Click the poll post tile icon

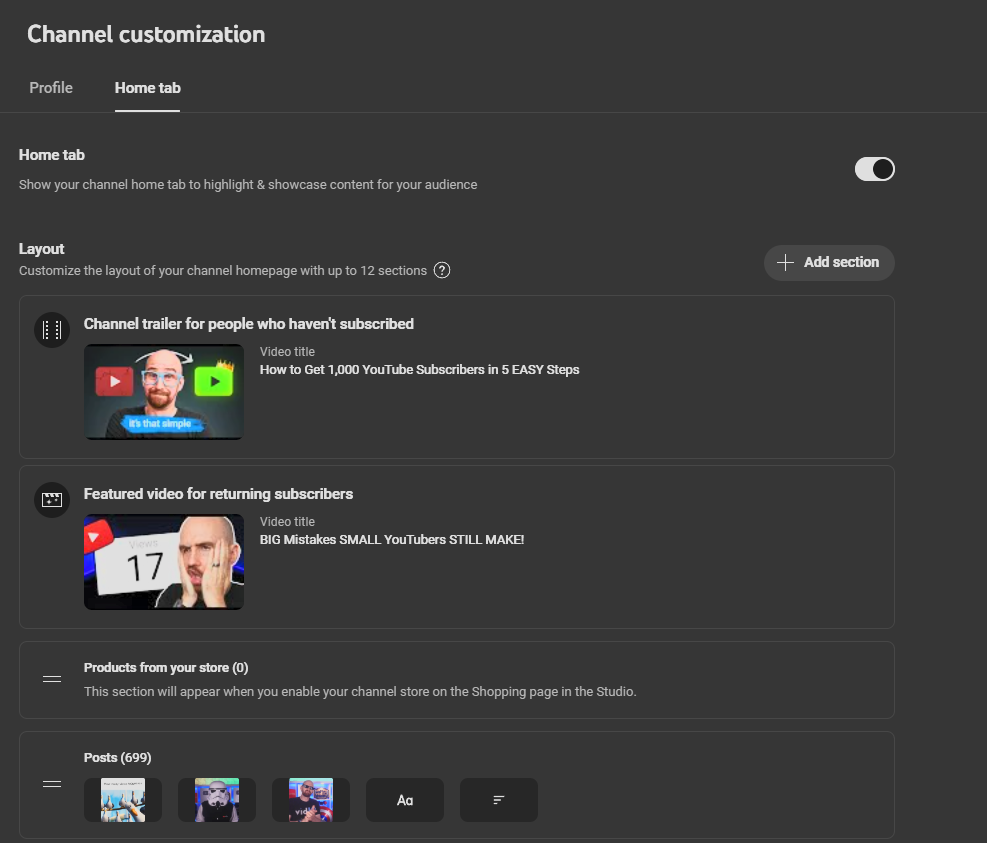[499, 800]
